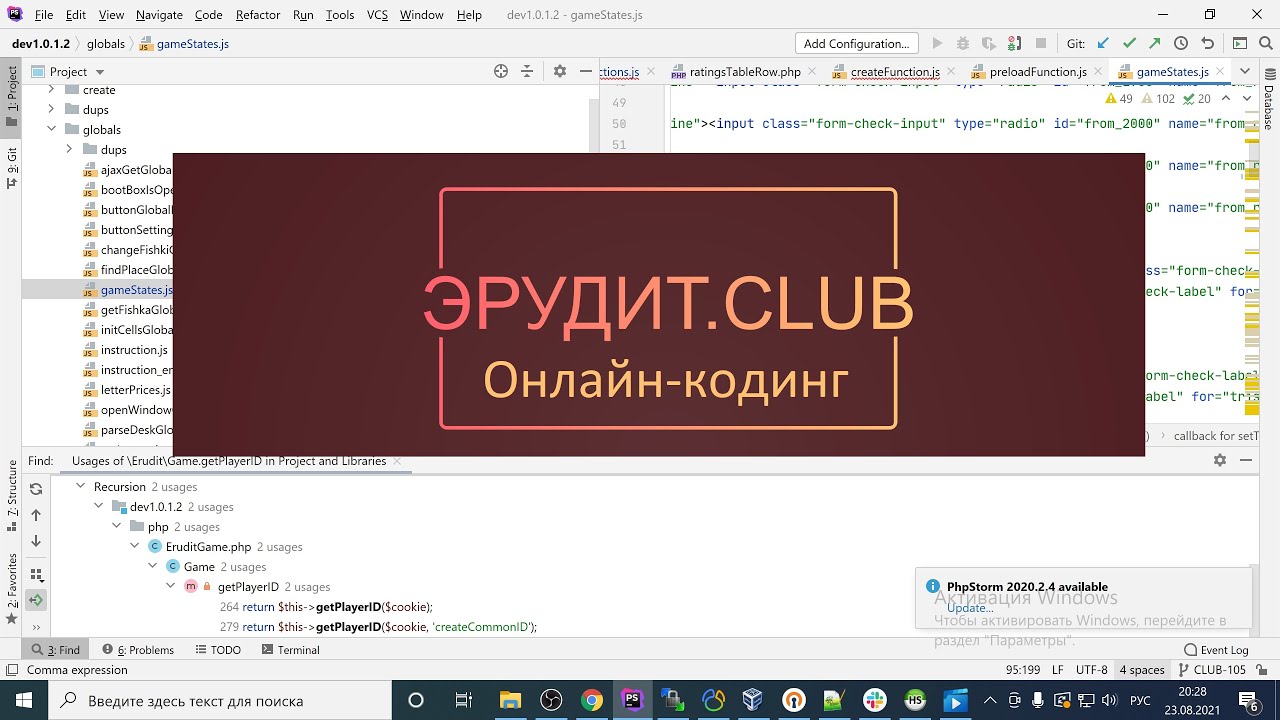
Task: Open the search everywhere magnifier
Action: click(x=1265, y=44)
